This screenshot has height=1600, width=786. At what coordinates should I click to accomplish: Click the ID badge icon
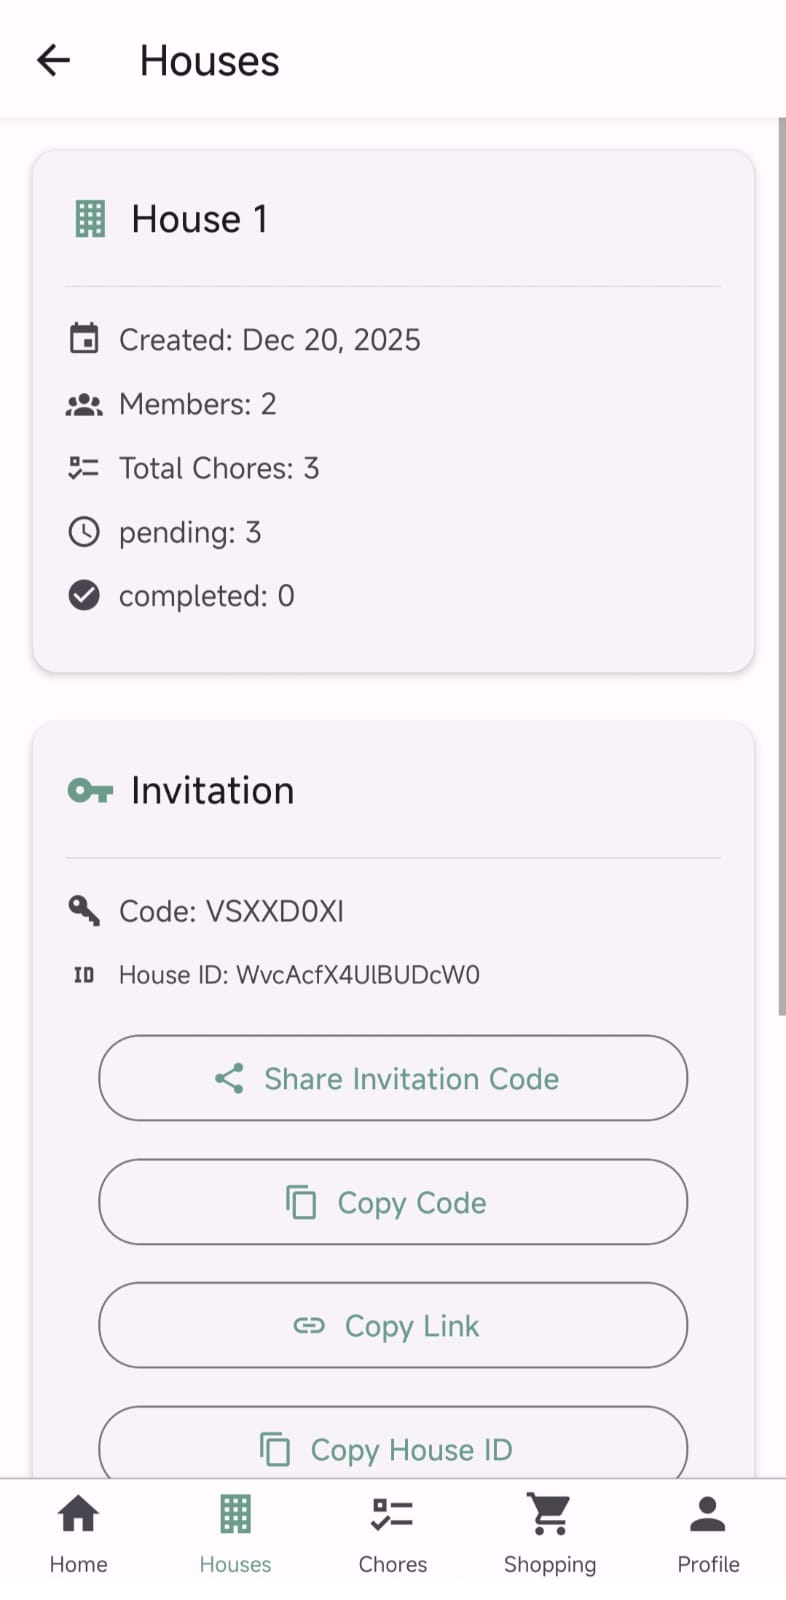[84, 975]
